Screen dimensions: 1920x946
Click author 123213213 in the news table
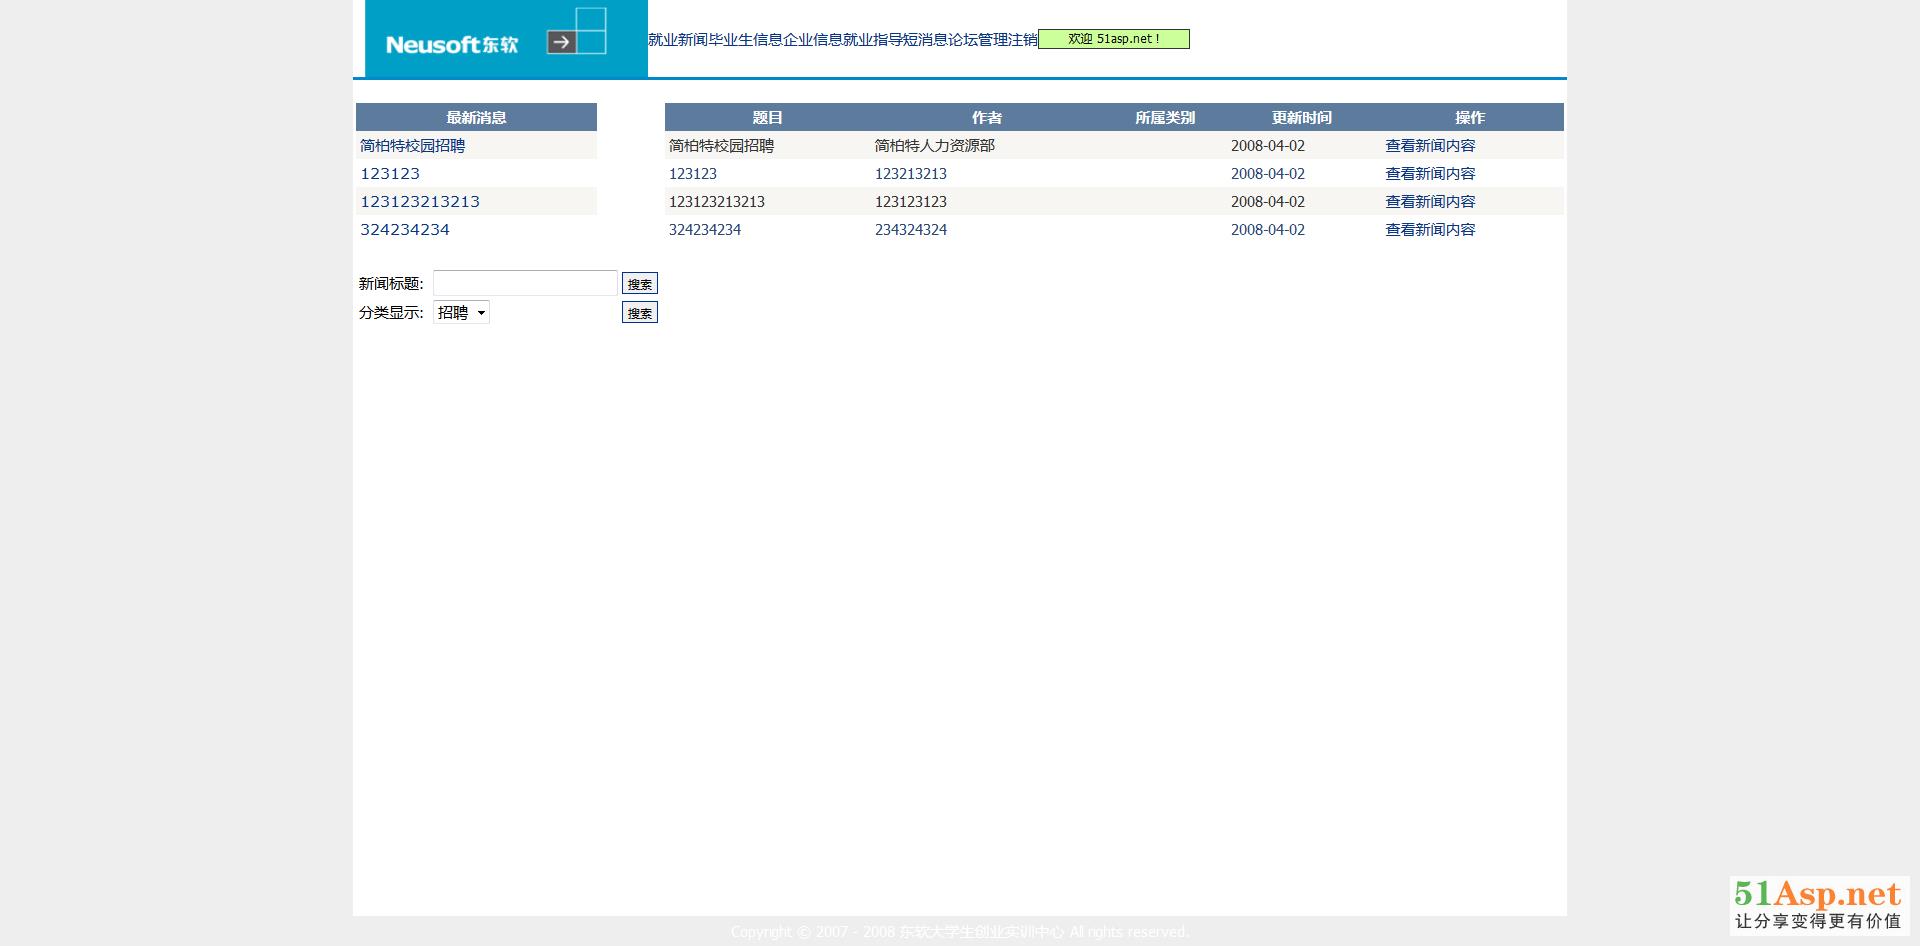coord(910,174)
